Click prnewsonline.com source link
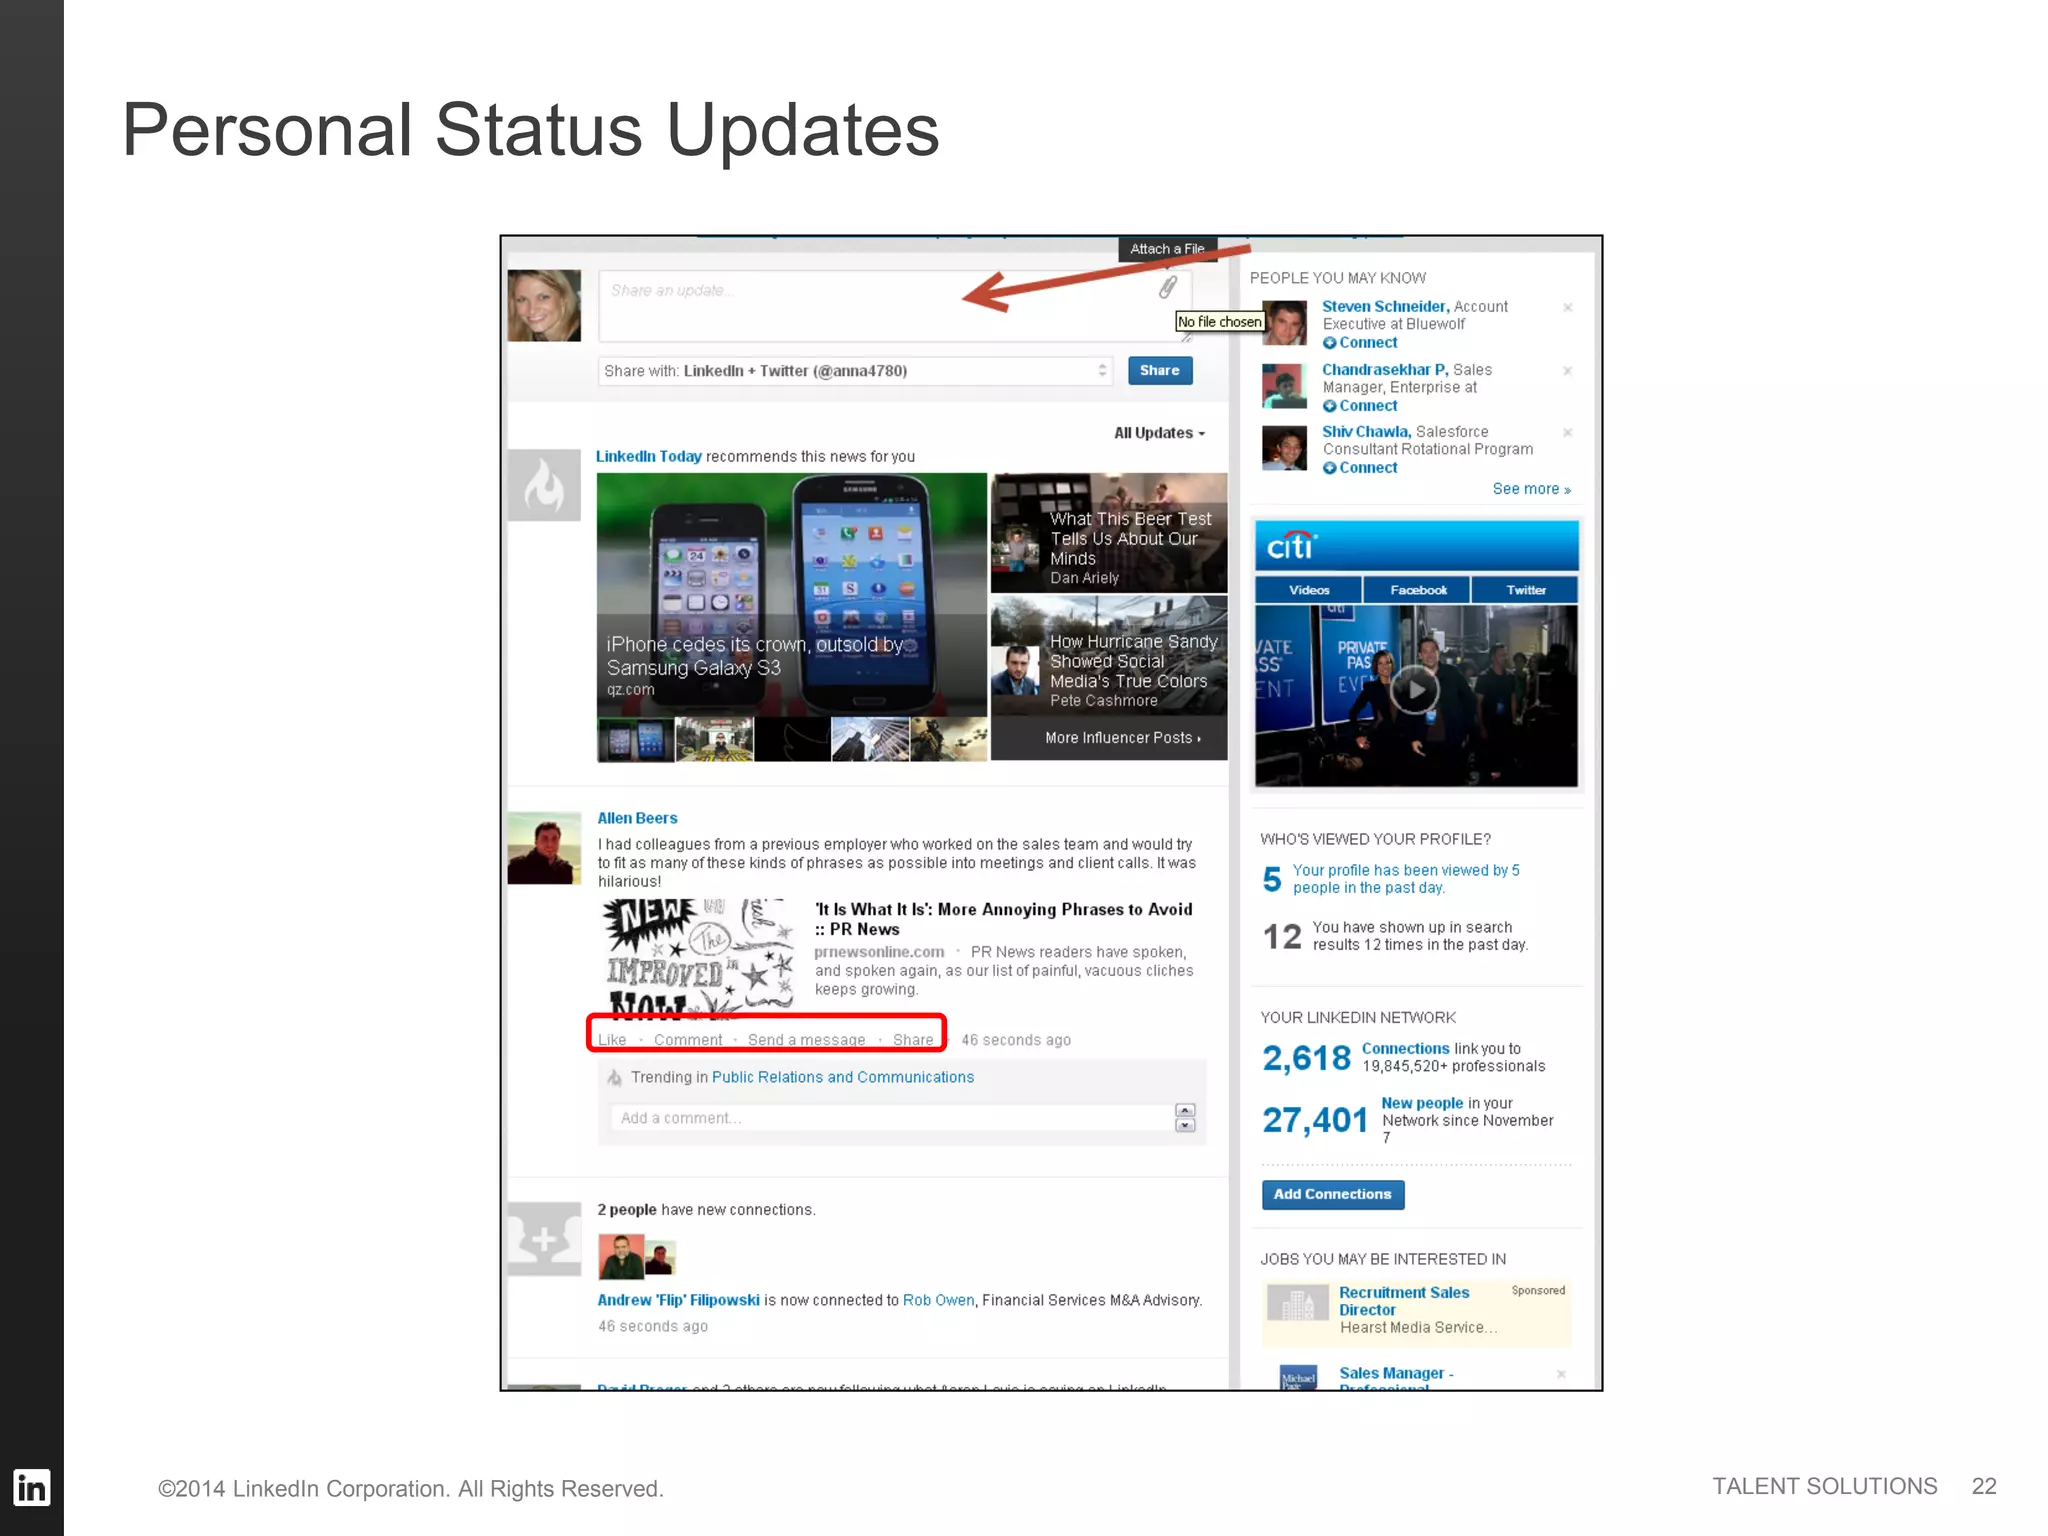2048x1536 pixels. [879, 952]
